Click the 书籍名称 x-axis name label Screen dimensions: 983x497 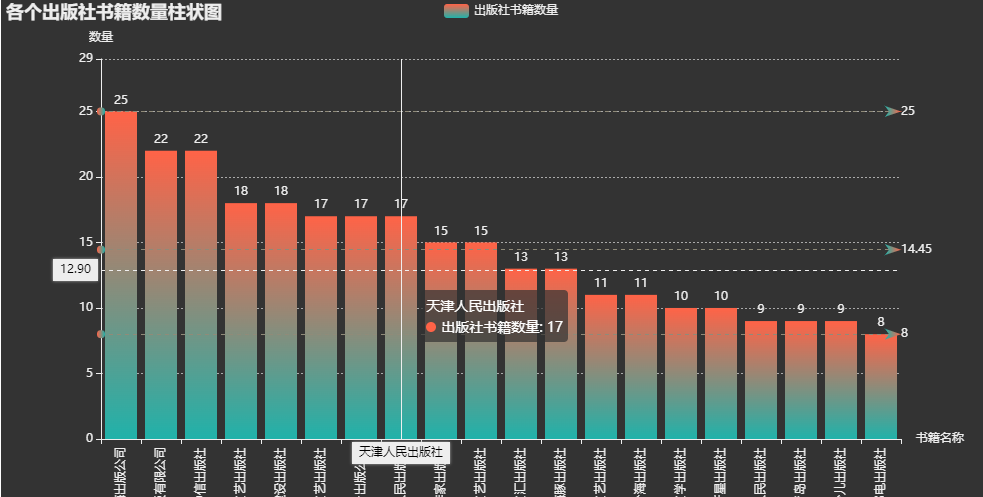[939, 438]
